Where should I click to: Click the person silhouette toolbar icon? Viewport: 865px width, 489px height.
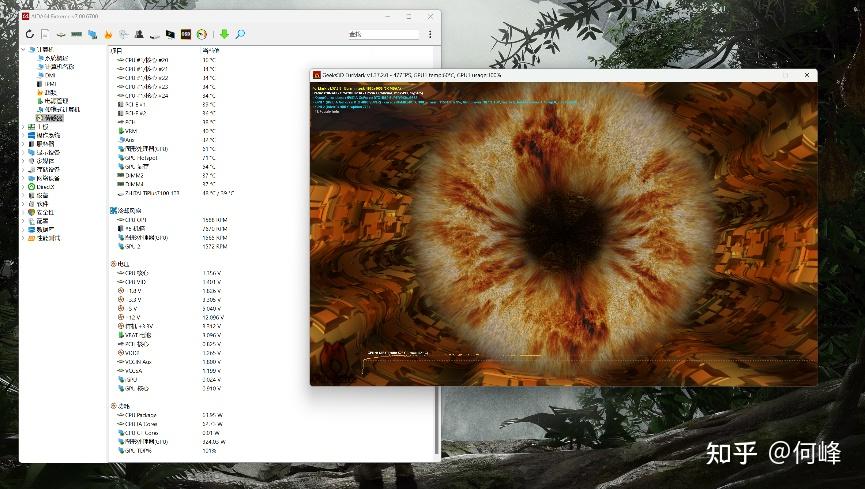[x=139, y=34]
